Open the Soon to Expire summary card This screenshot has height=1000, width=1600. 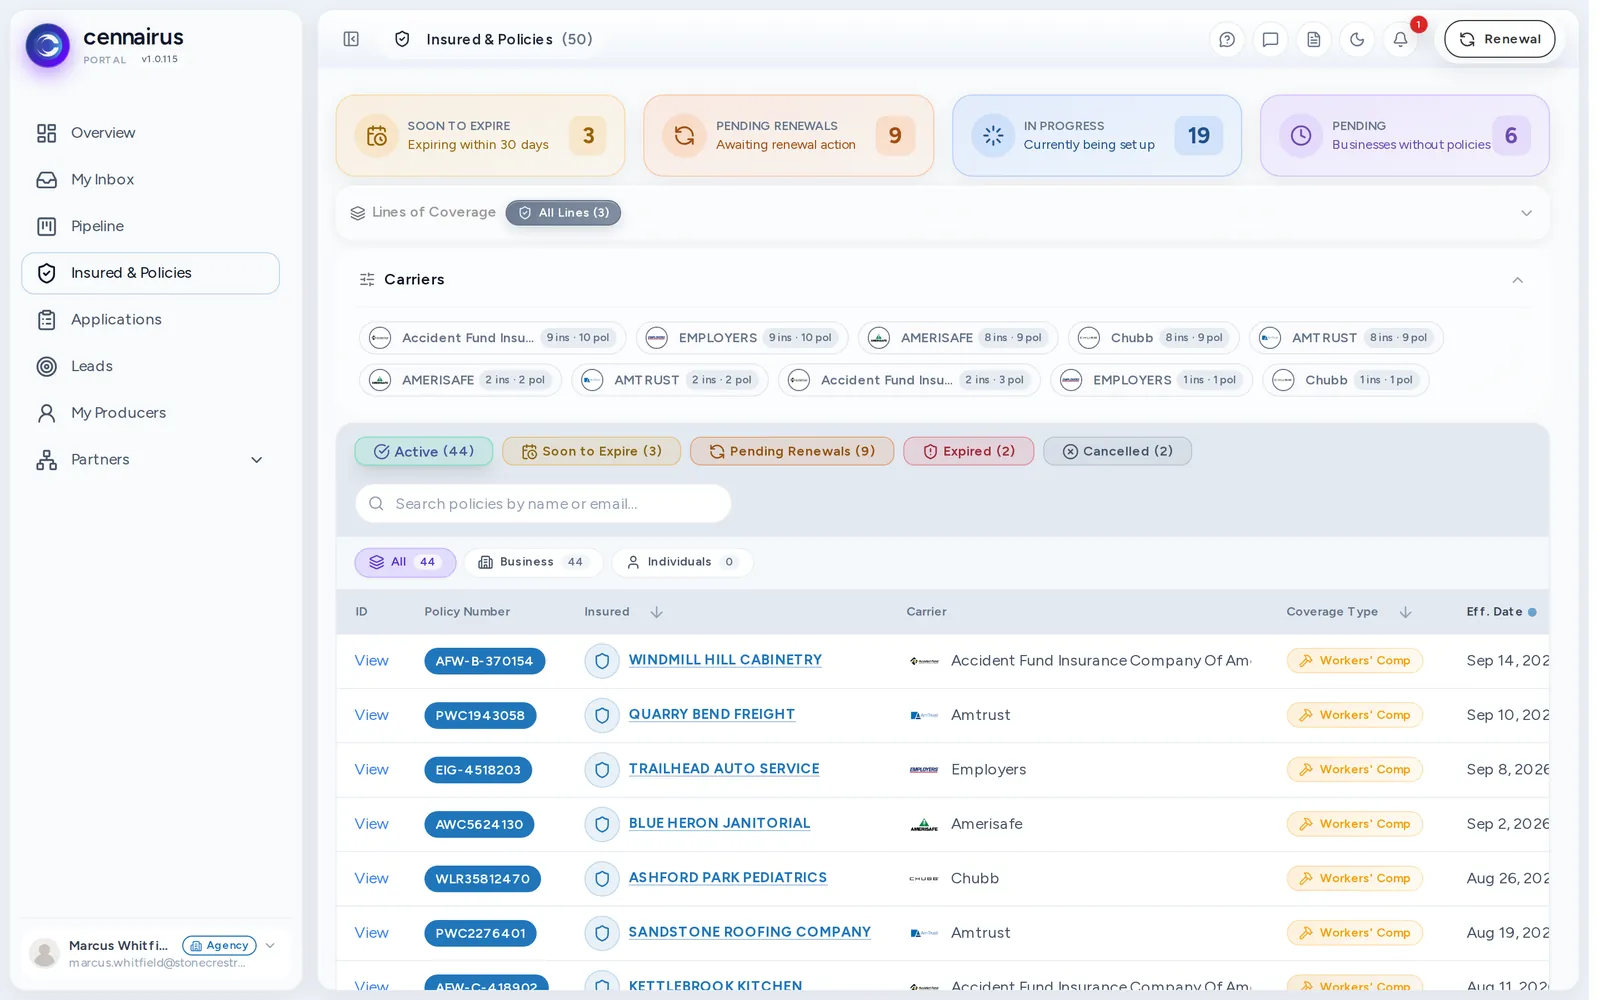coord(480,136)
